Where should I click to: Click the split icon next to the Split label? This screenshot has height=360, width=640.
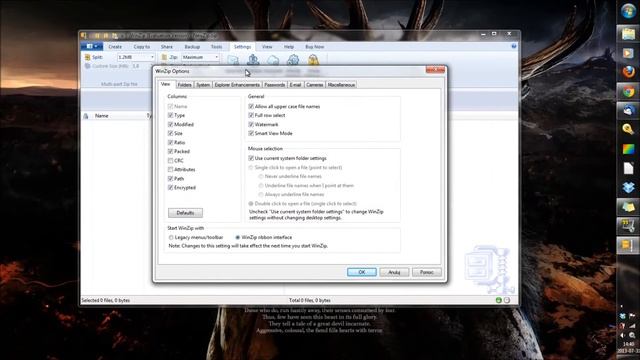87,57
